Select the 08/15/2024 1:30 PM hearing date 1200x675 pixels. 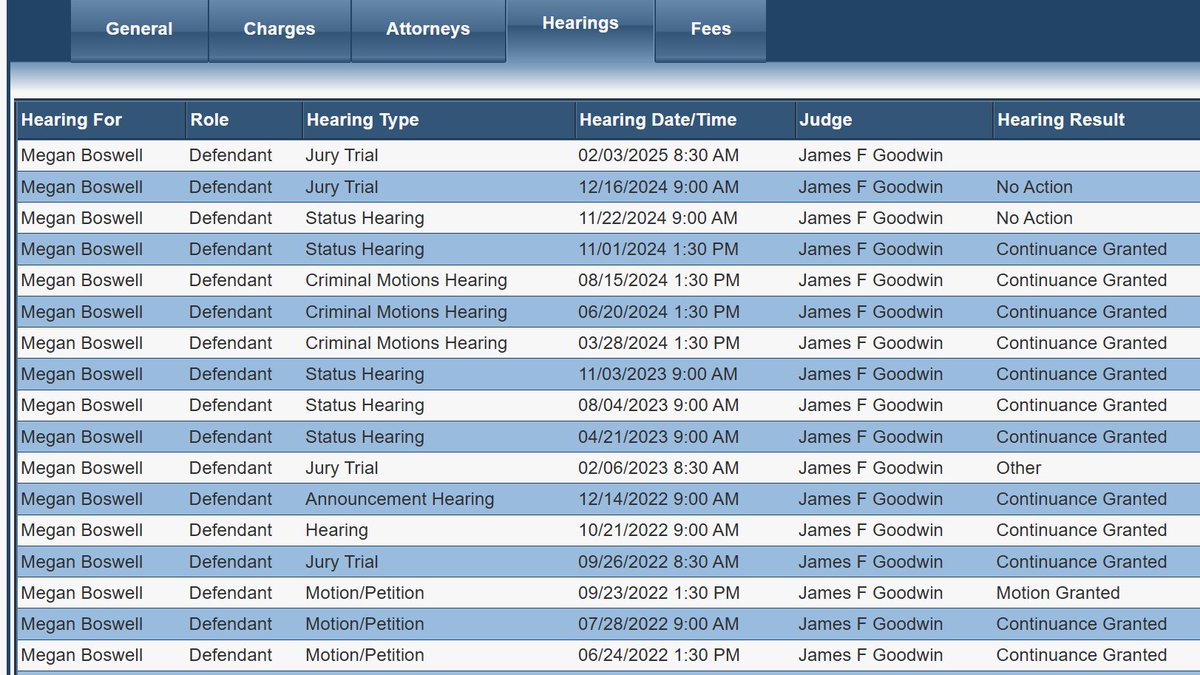(658, 280)
